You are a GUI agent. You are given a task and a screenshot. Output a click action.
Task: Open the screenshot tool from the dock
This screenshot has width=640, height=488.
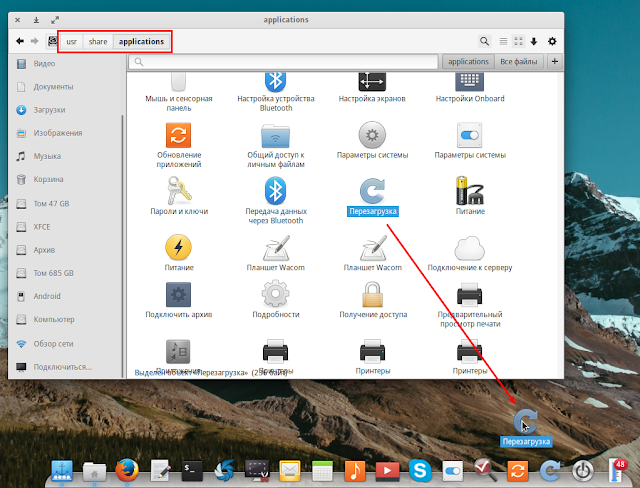click(257, 470)
